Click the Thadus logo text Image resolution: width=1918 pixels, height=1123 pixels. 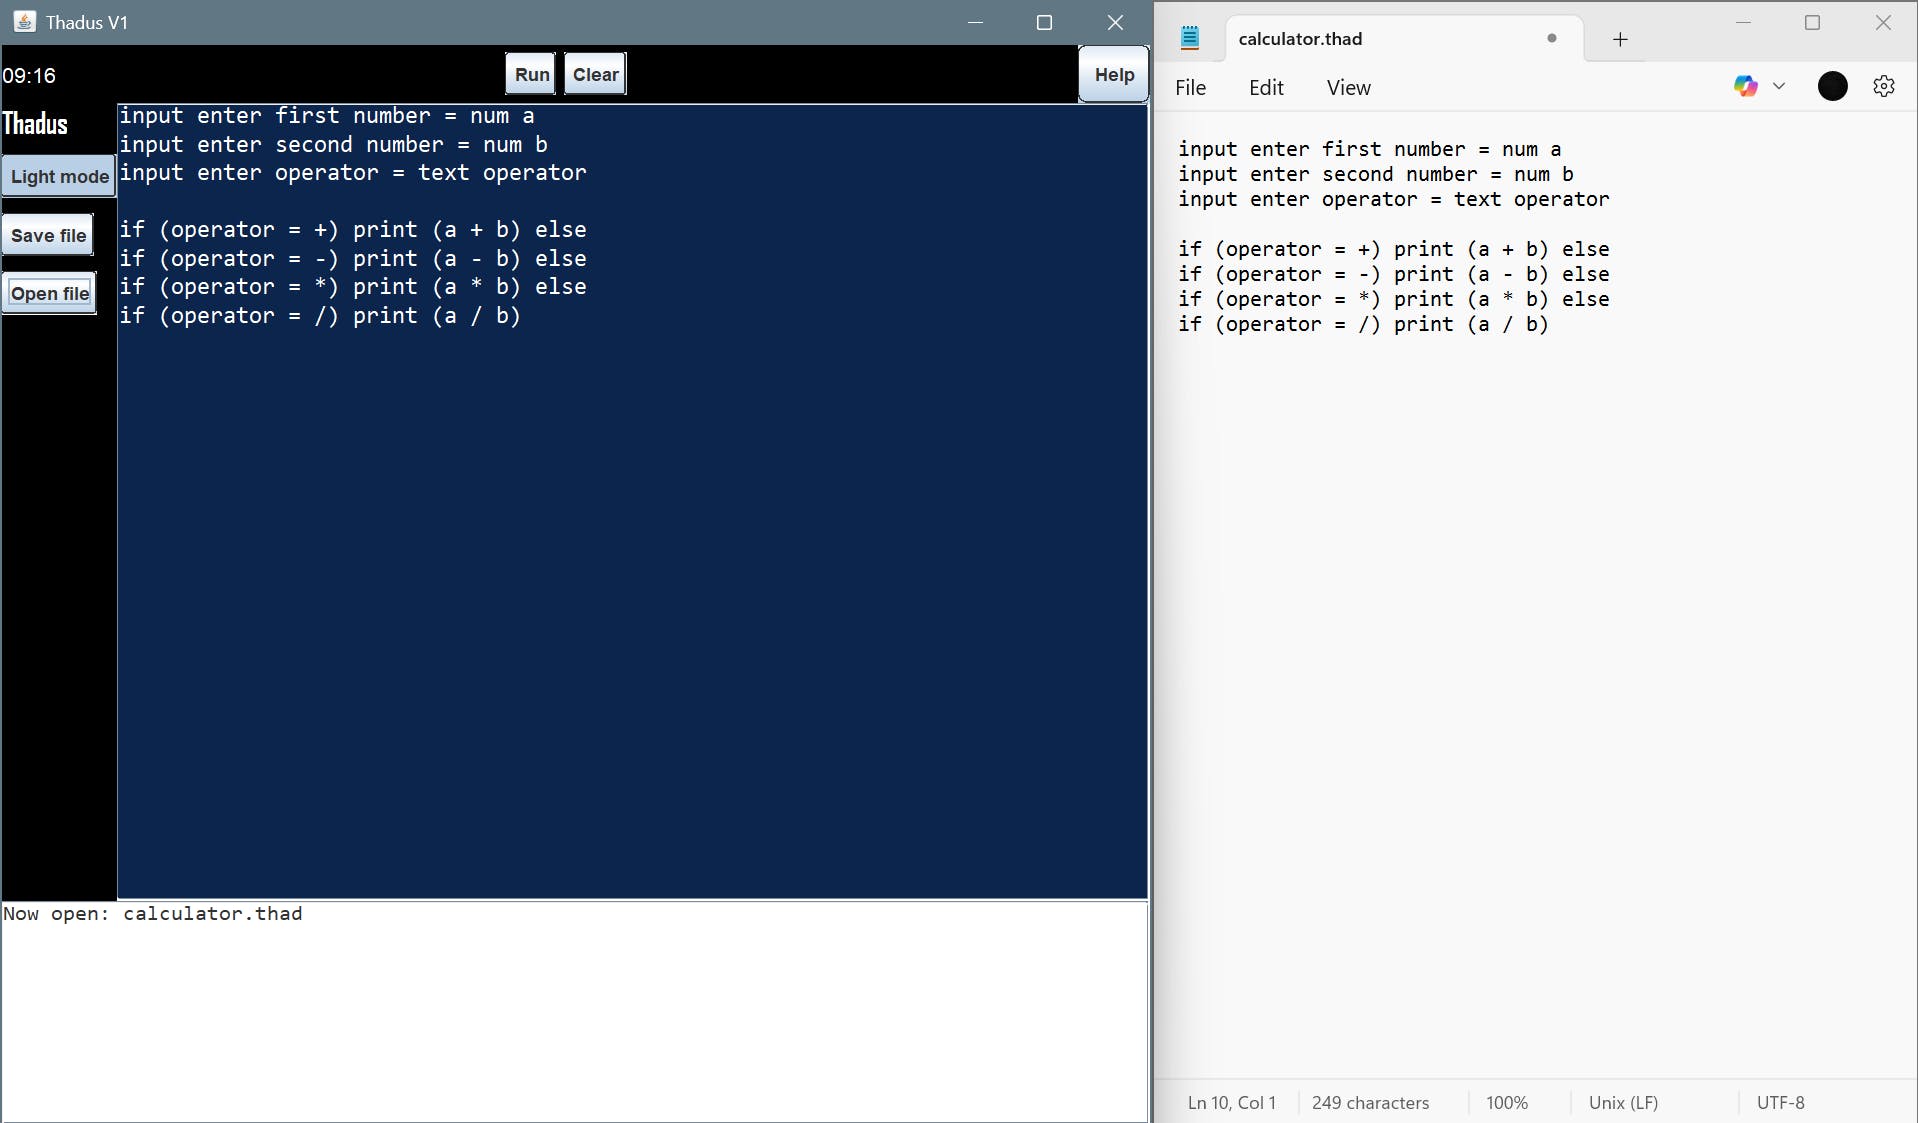click(35, 124)
